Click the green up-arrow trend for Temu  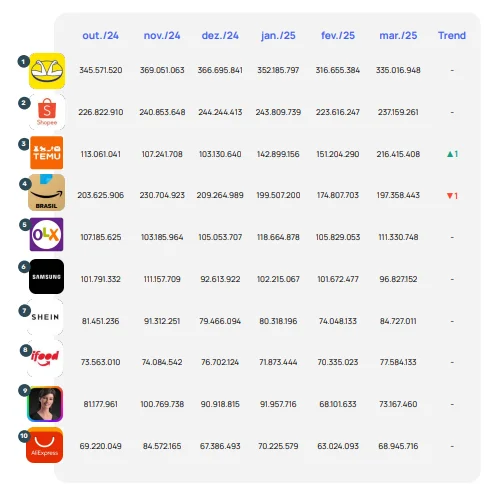(452, 154)
